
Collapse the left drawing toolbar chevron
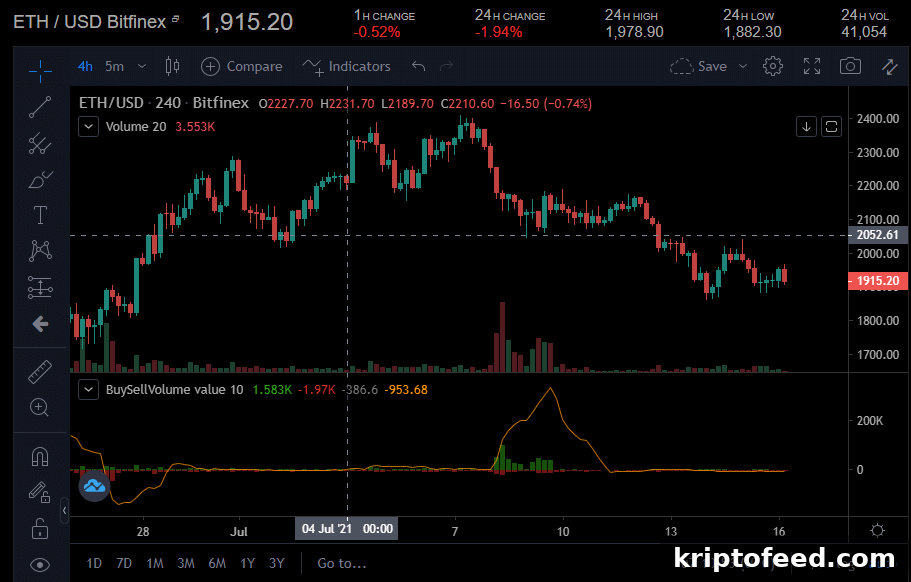pyautogui.click(x=64, y=511)
